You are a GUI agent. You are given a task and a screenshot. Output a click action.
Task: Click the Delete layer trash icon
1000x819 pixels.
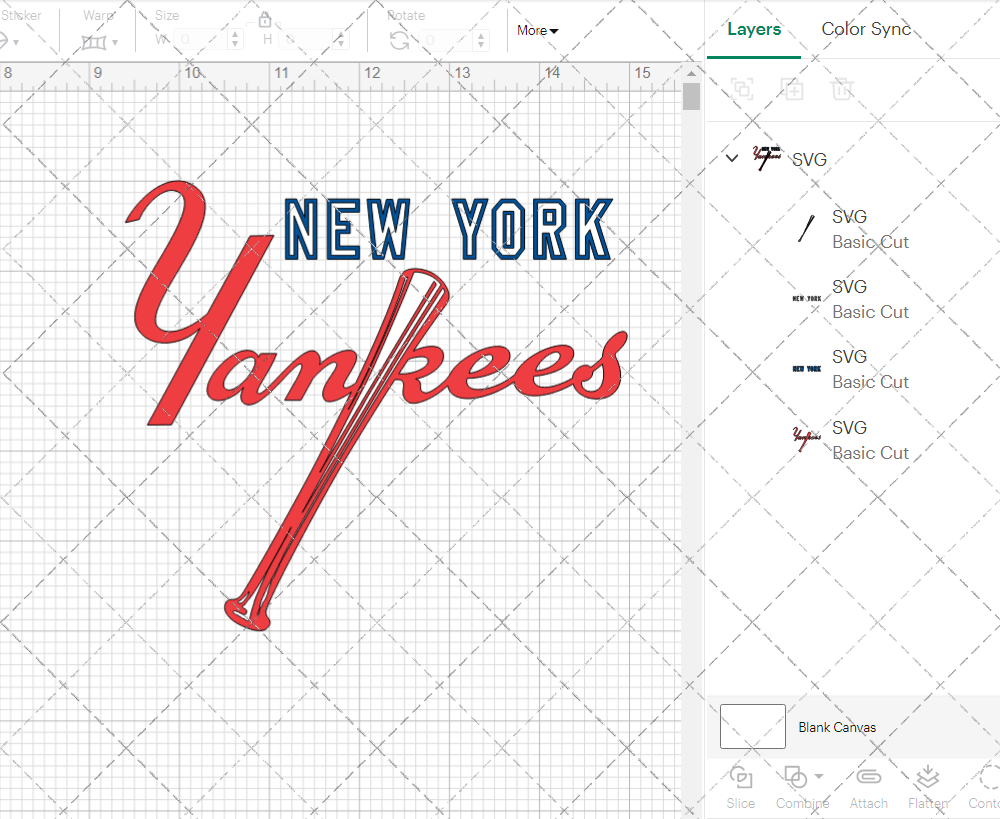coord(842,89)
